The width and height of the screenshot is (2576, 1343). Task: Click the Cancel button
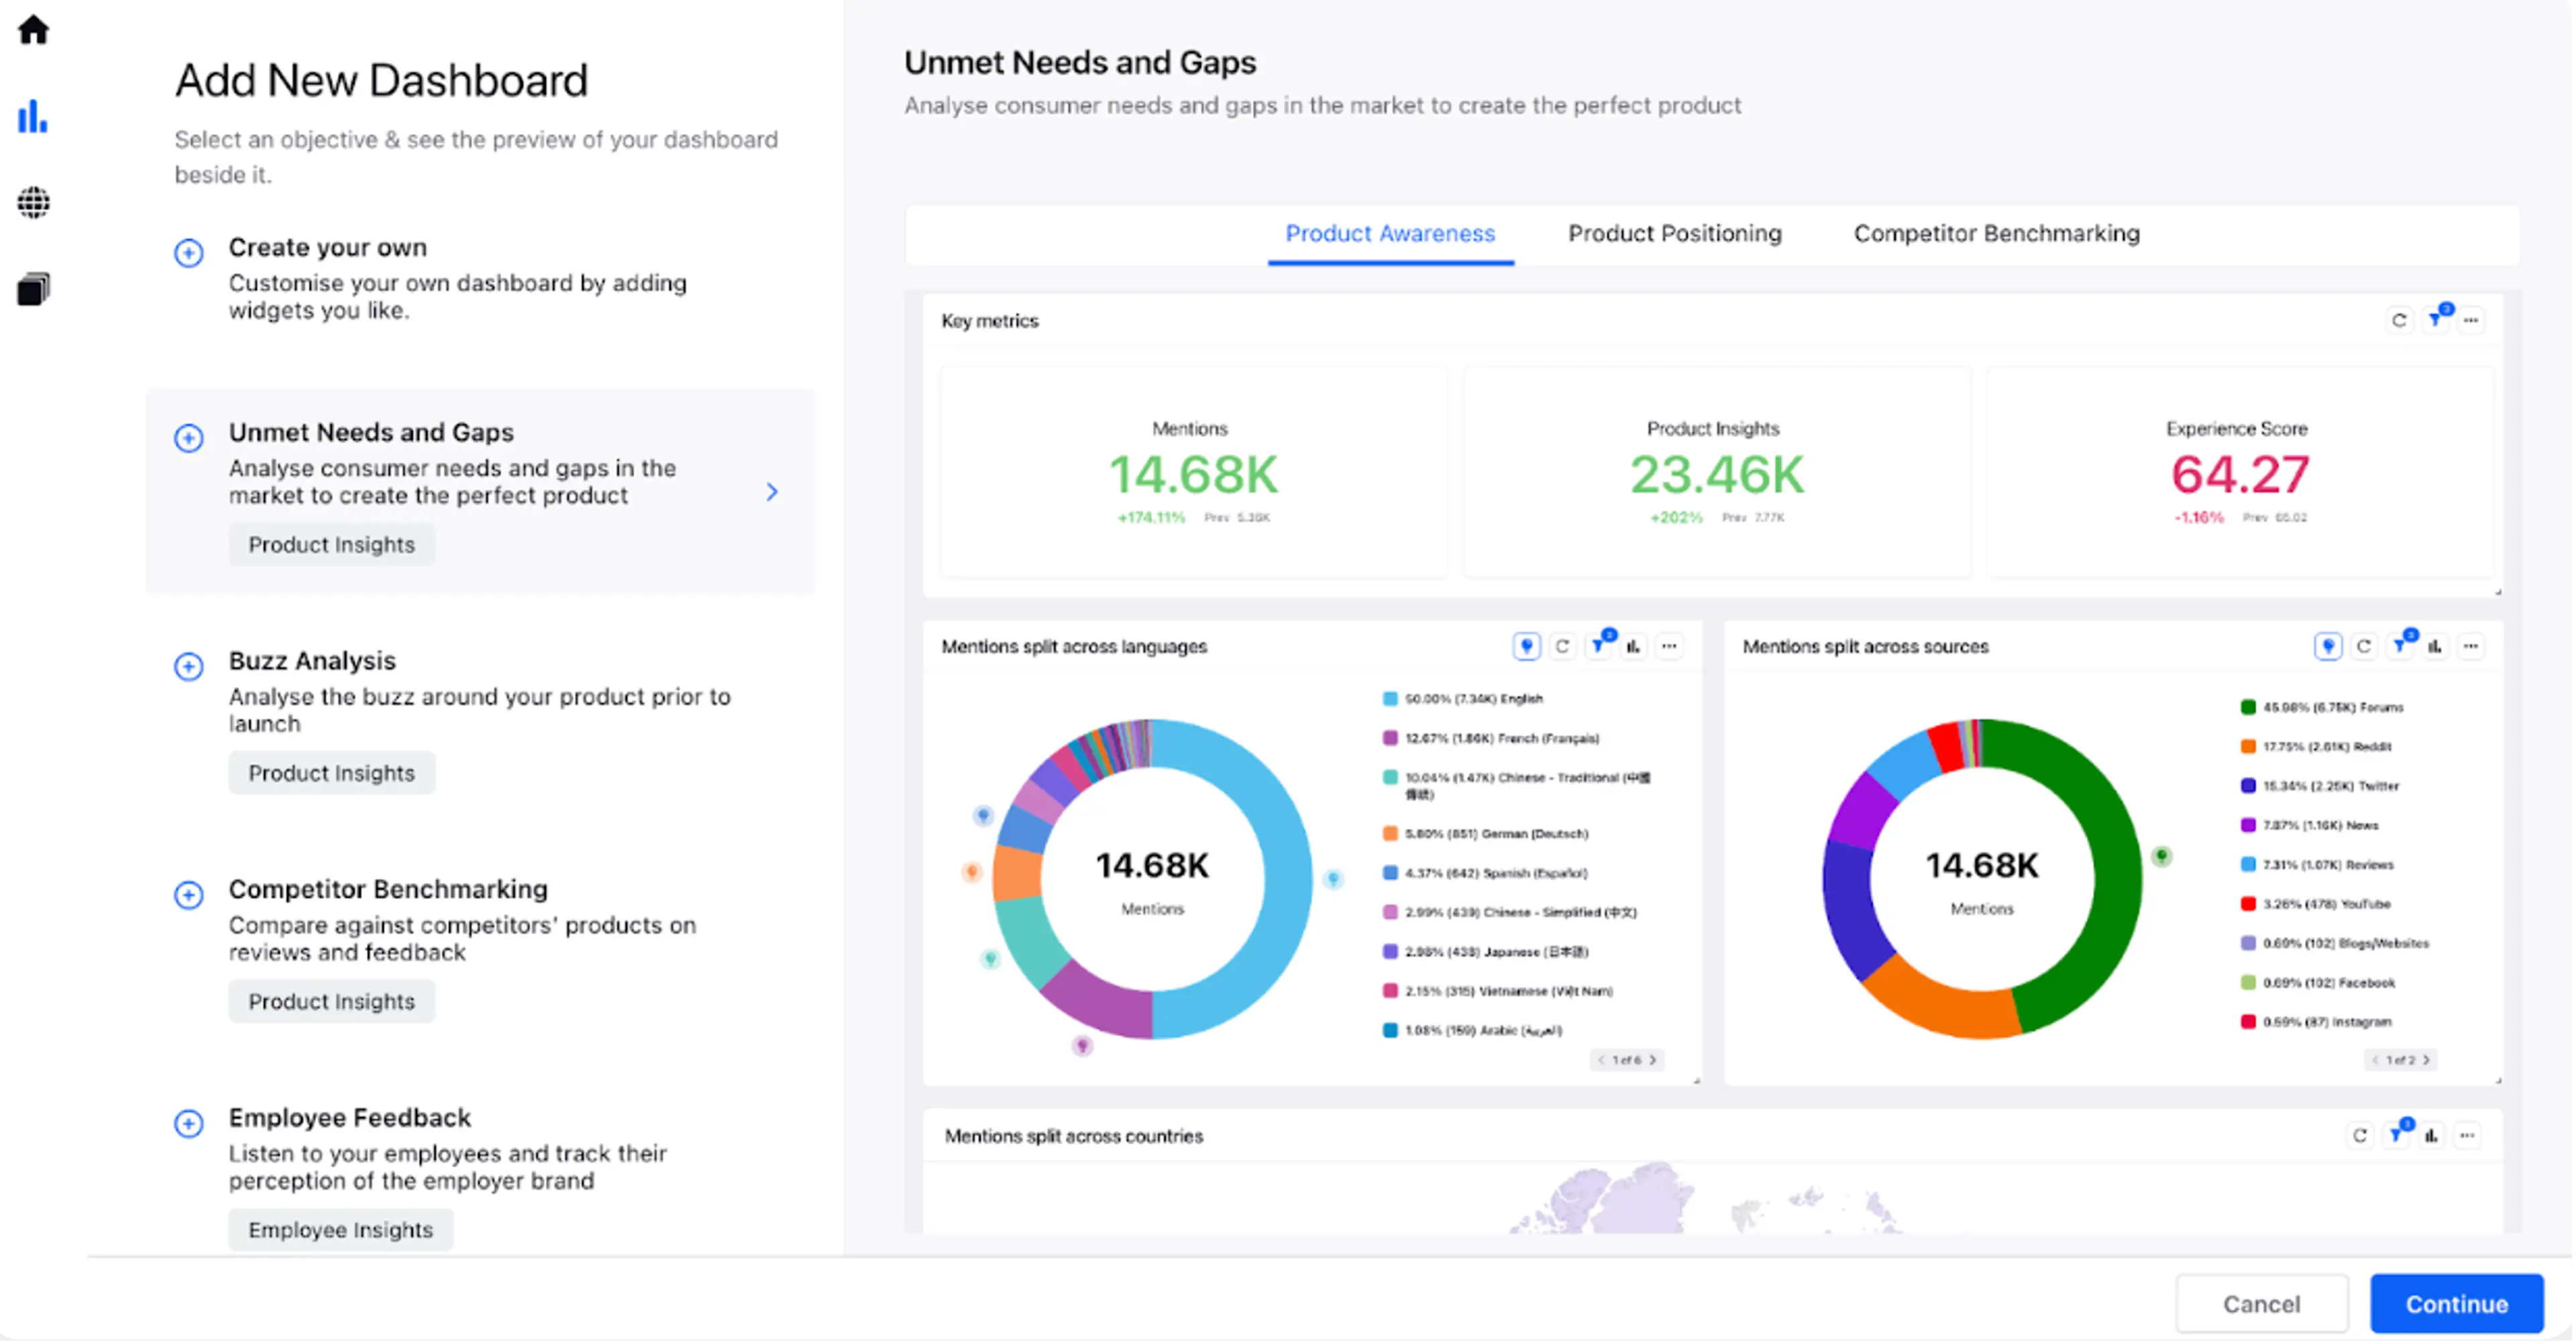click(x=2261, y=1304)
